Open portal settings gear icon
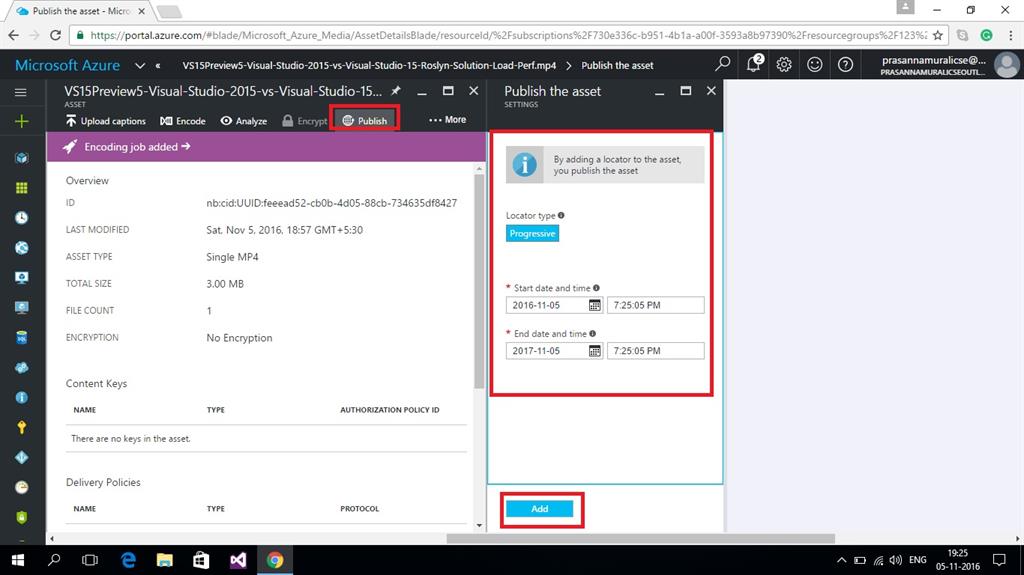 point(784,64)
